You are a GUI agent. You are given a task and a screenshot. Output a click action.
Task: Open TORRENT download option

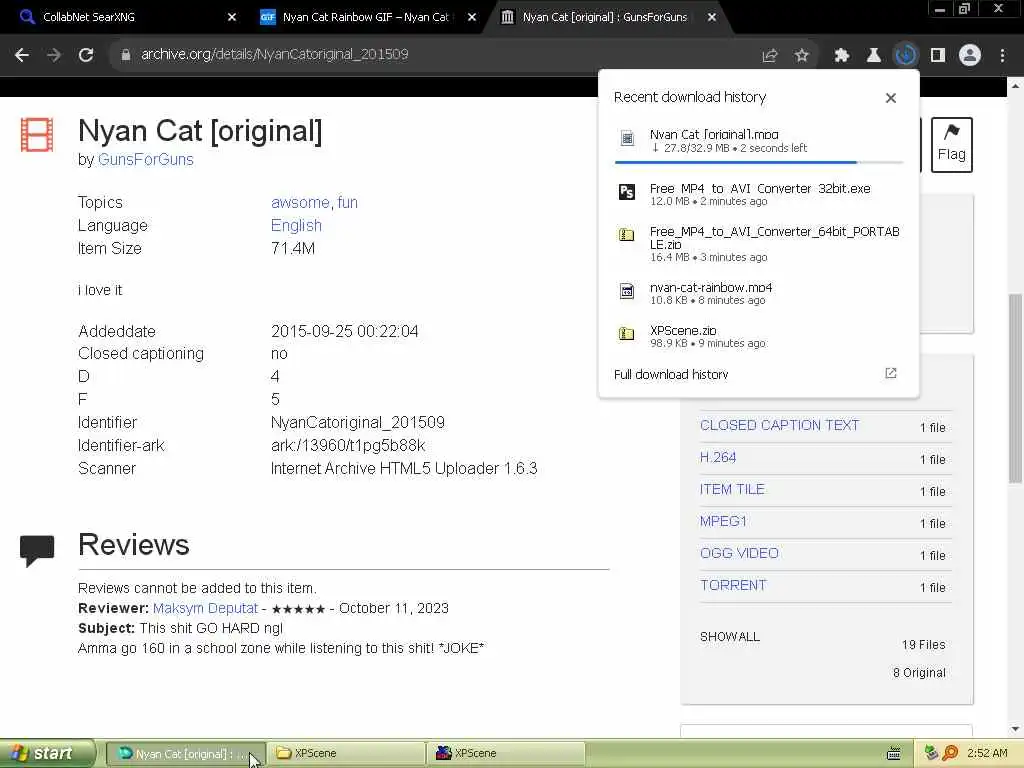click(x=733, y=585)
